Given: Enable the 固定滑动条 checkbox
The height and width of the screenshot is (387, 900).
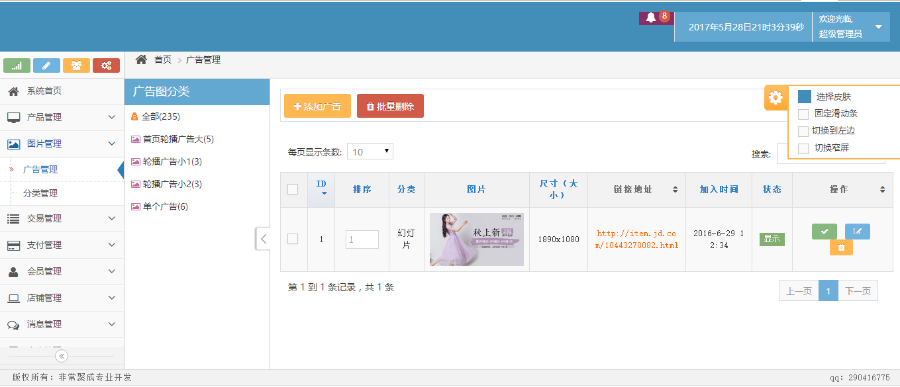Looking at the screenshot, I should click(804, 114).
